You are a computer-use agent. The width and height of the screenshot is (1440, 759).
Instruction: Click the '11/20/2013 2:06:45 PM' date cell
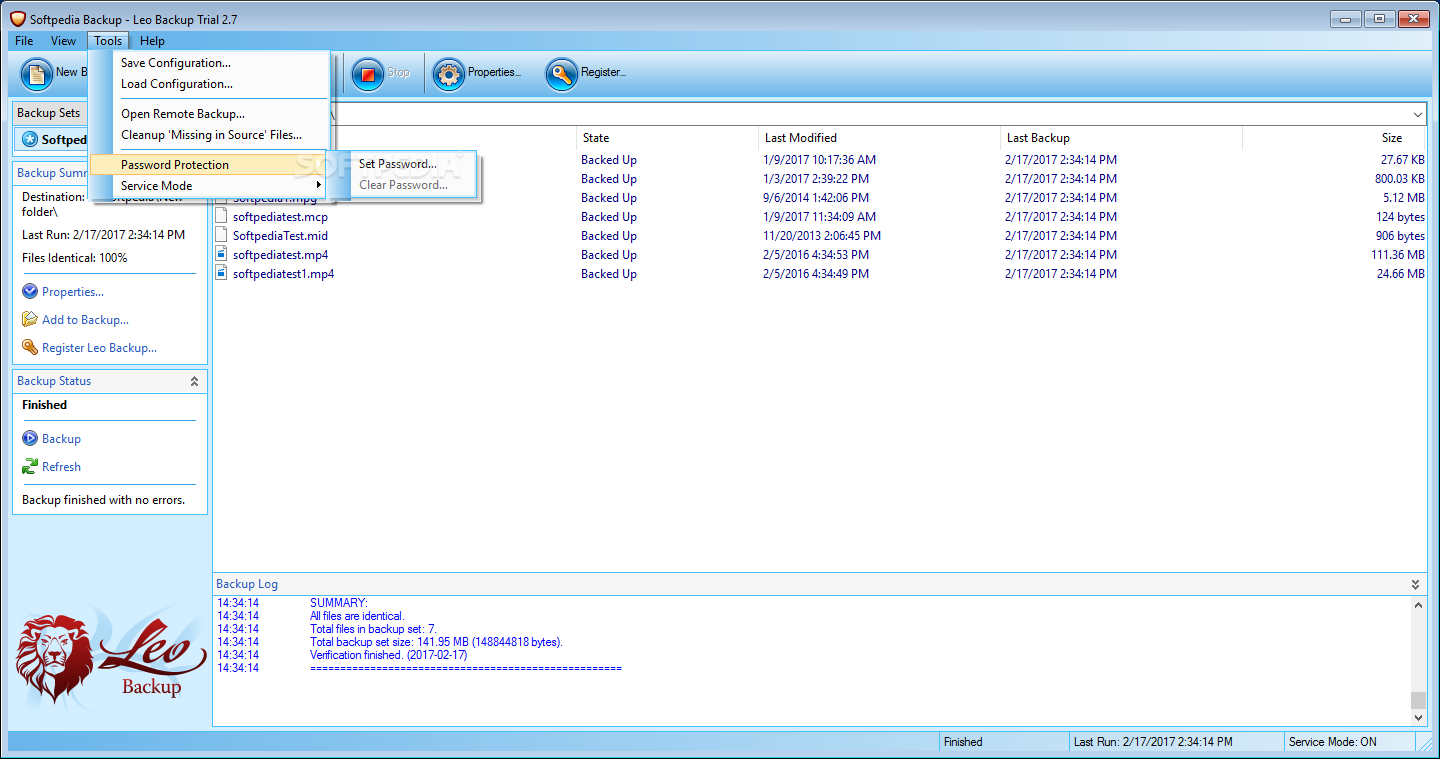click(x=822, y=236)
